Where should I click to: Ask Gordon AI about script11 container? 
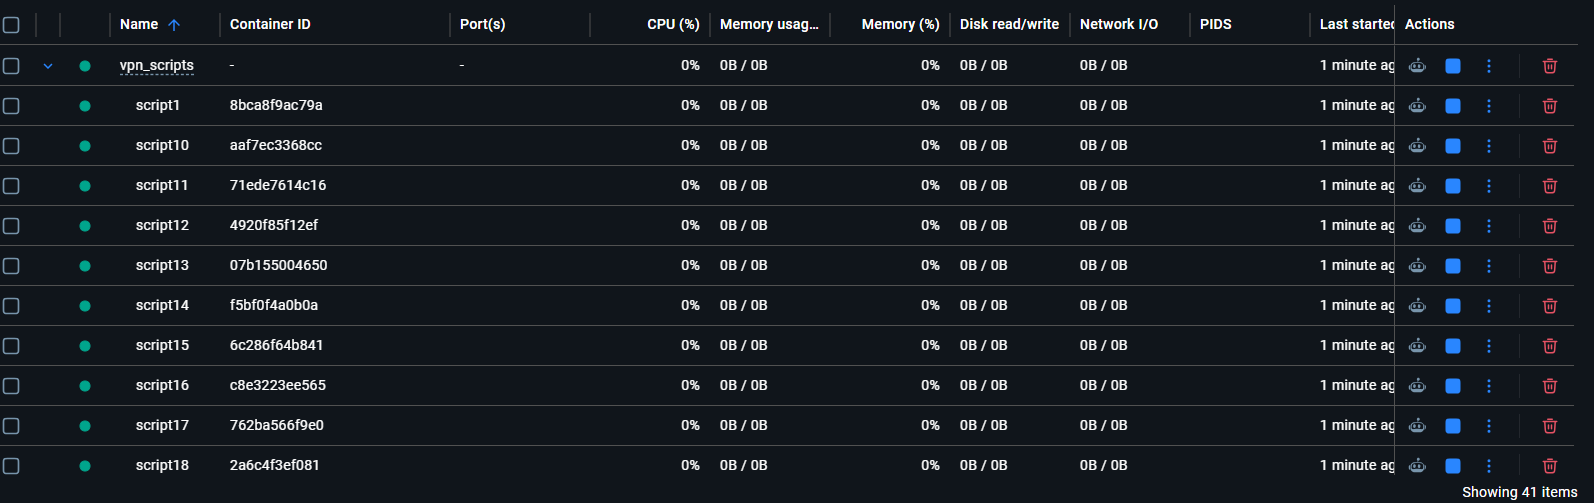[1417, 186]
